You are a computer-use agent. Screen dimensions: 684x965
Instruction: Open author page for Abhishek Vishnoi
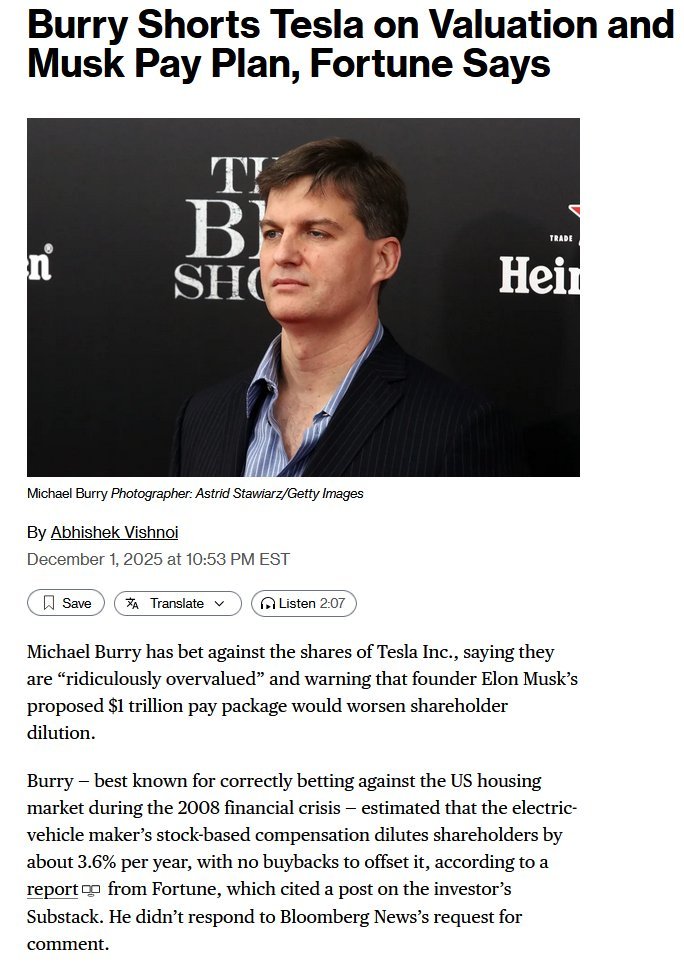click(x=115, y=532)
